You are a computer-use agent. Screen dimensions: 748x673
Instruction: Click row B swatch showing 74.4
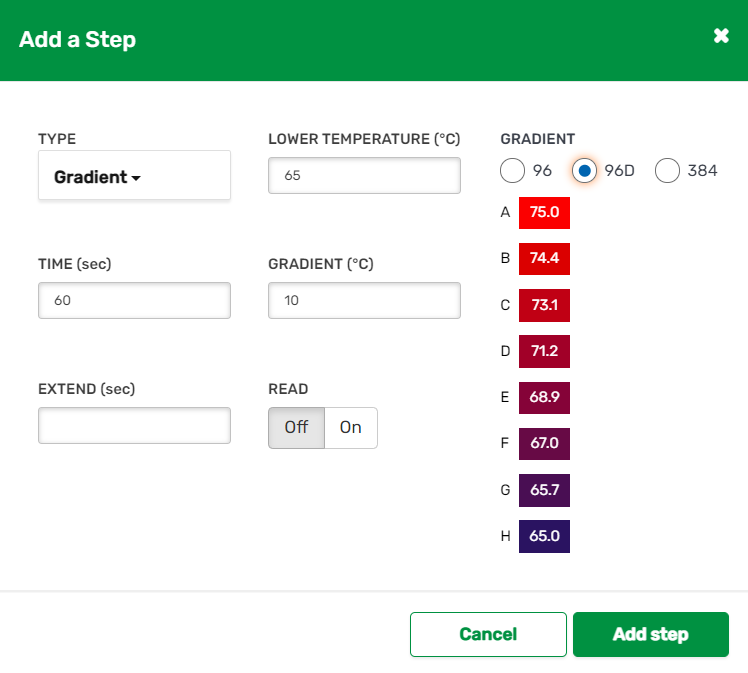544,258
